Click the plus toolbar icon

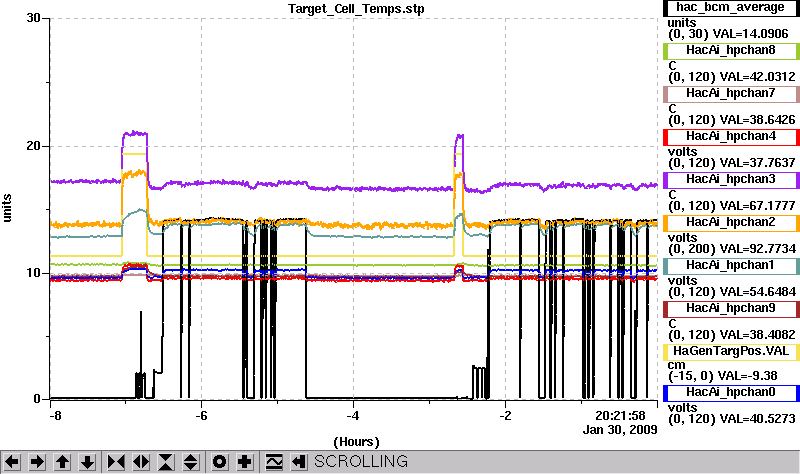[x=244, y=462]
